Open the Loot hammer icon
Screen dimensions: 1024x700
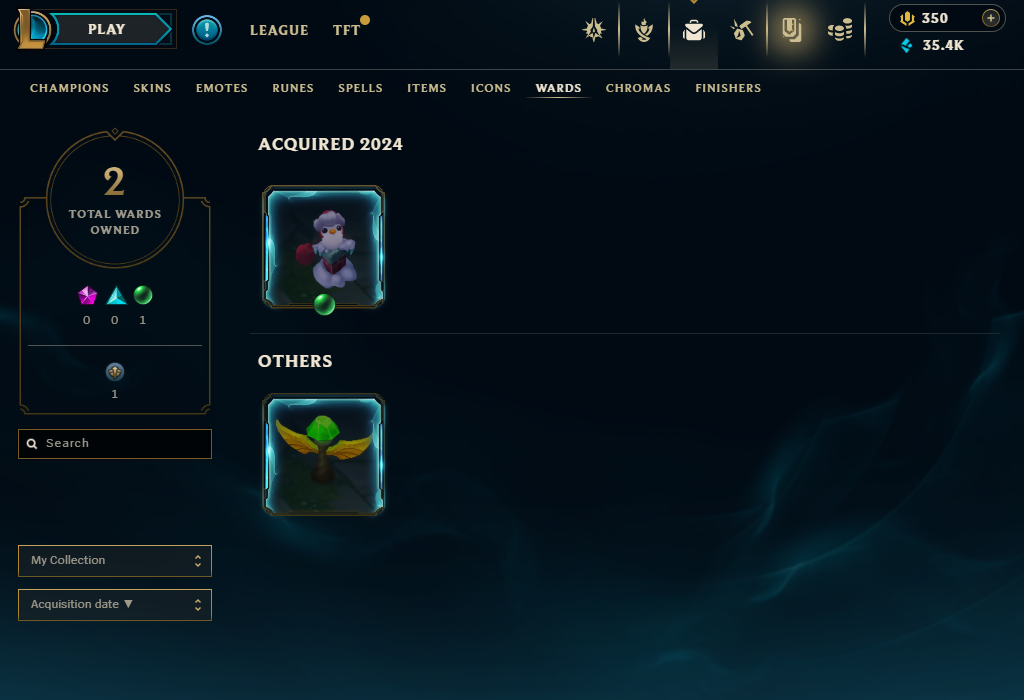(741, 30)
